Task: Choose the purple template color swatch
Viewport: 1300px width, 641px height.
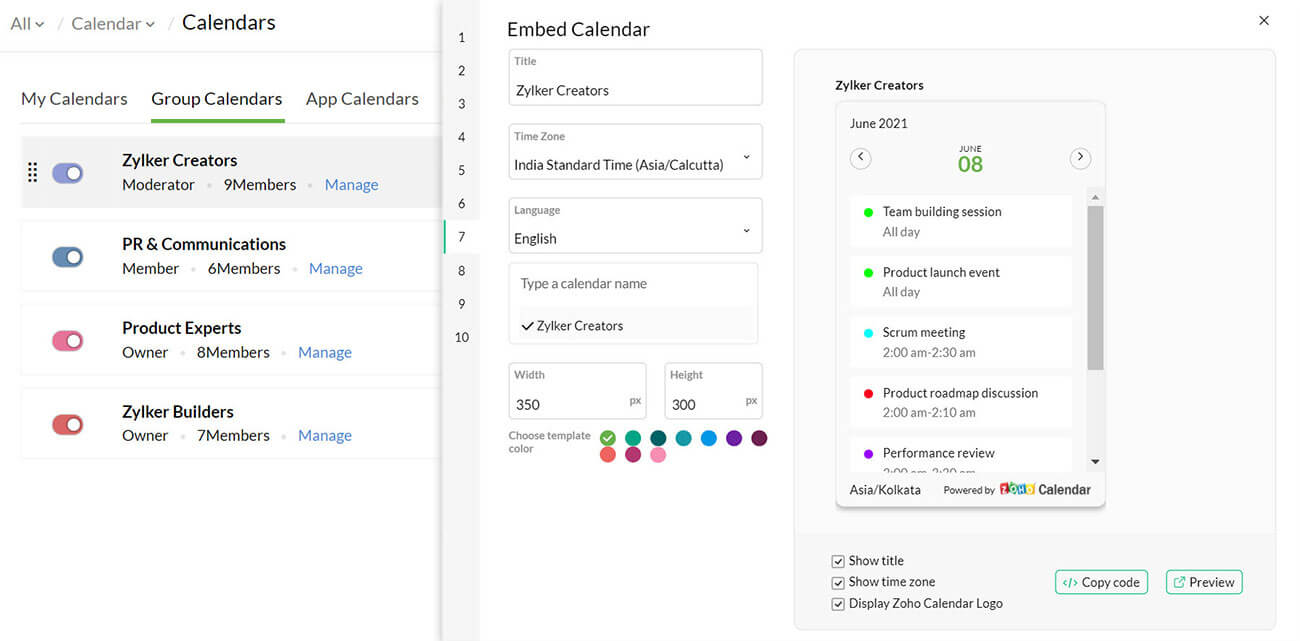Action: pos(734,438)
